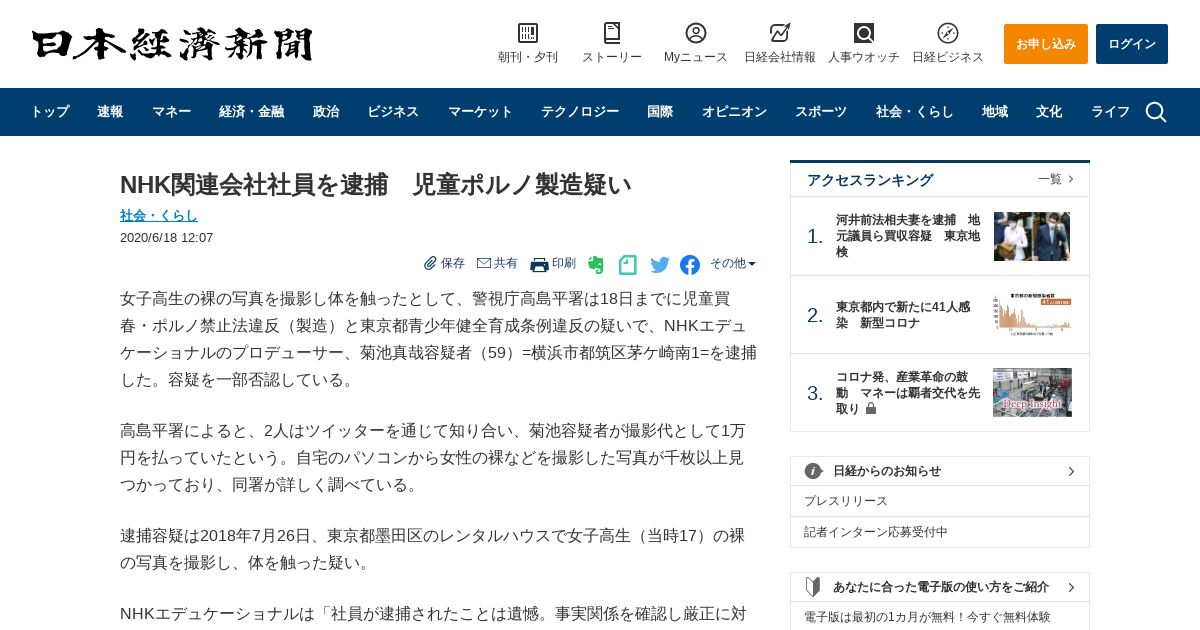Open the 朝刊・夕刊 newspaper icon
Screen dimensions: 1200x630
pyautogui.click(x=528, y=33)
